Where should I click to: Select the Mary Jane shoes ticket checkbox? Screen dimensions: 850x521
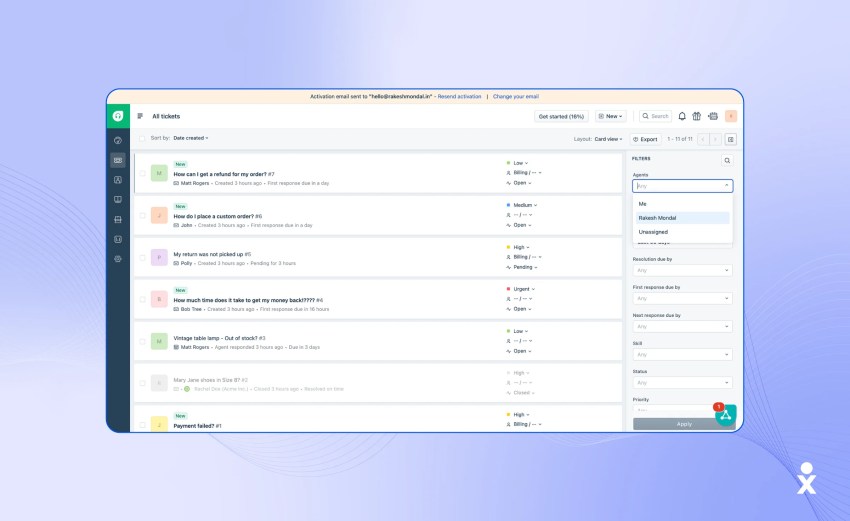(143, 383)
